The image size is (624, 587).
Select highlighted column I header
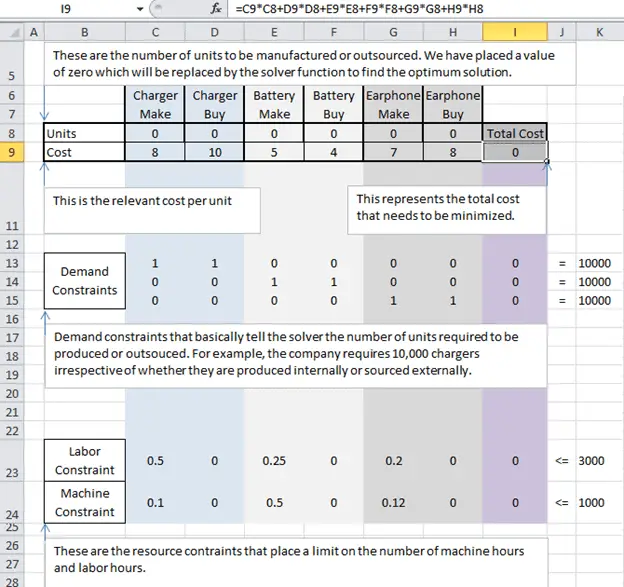pos(515,32)
